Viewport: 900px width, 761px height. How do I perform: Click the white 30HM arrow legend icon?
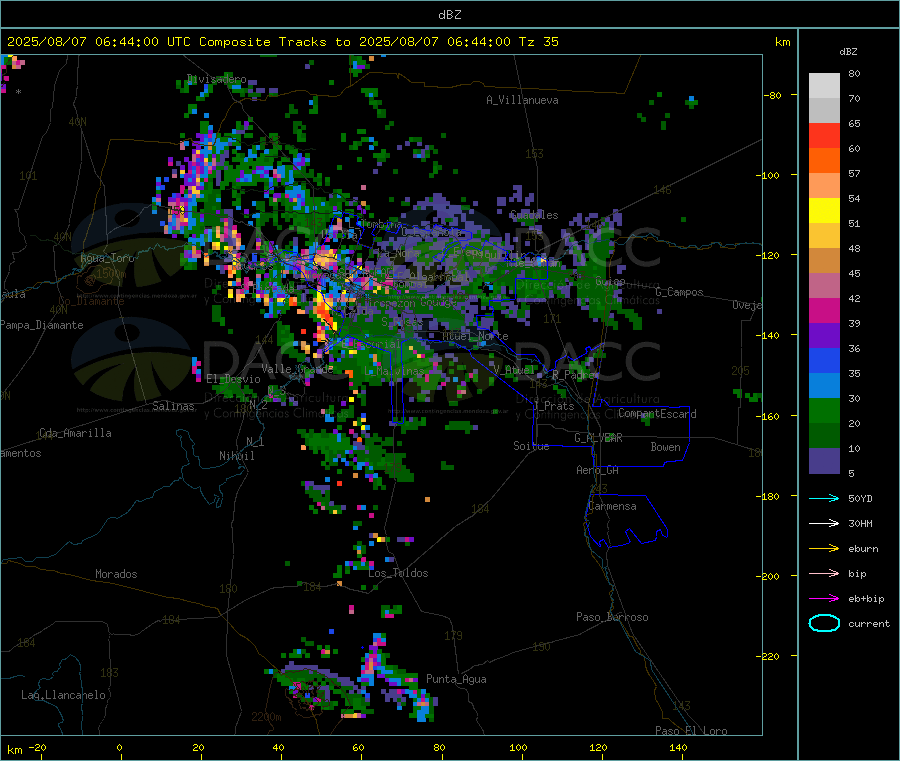824,523
